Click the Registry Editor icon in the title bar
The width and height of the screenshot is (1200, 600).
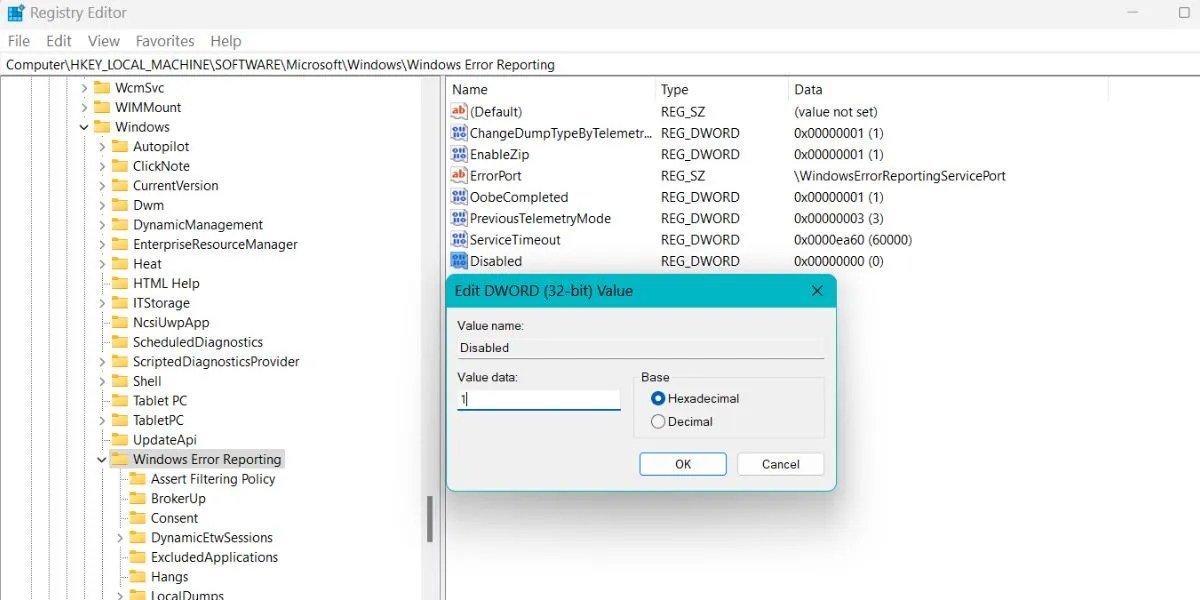tap(16, 12)
